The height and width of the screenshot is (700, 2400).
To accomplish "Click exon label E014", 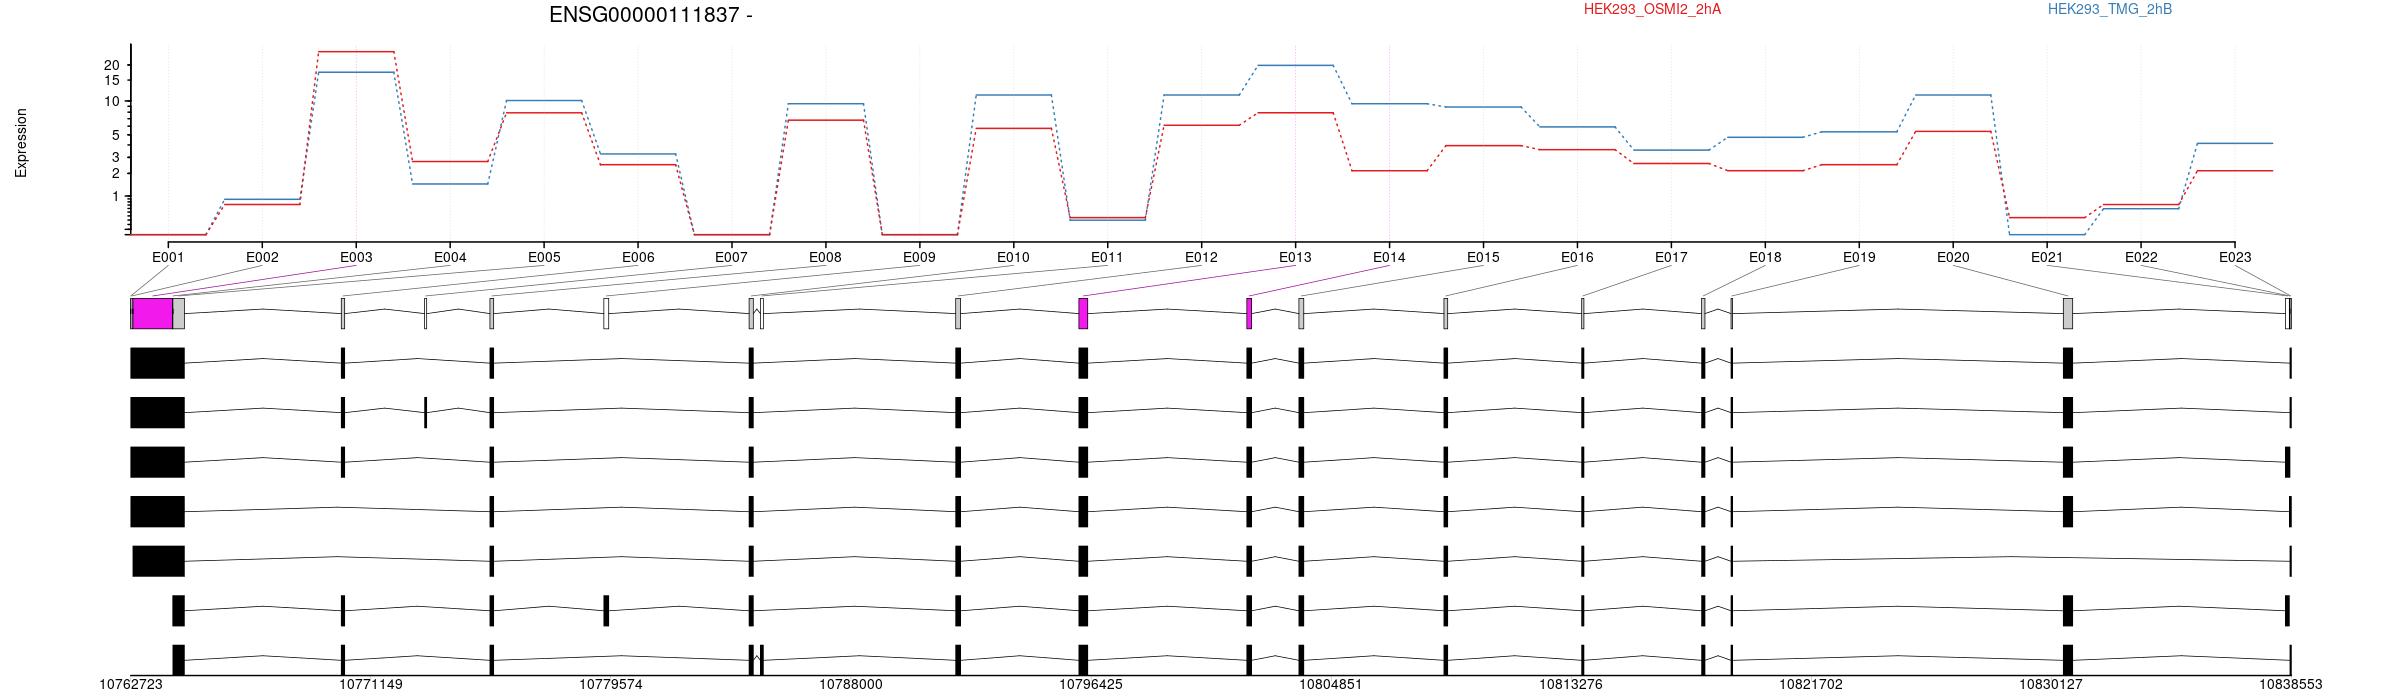I will coord(1389,257).
